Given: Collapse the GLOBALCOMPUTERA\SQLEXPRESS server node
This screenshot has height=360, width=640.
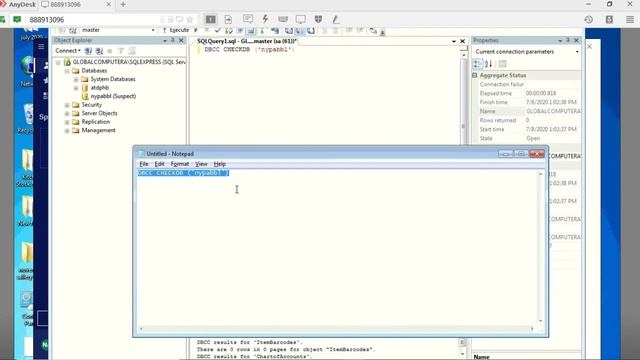Looking at the screenshot, I should pyautogui.click(x=58, y=62).
